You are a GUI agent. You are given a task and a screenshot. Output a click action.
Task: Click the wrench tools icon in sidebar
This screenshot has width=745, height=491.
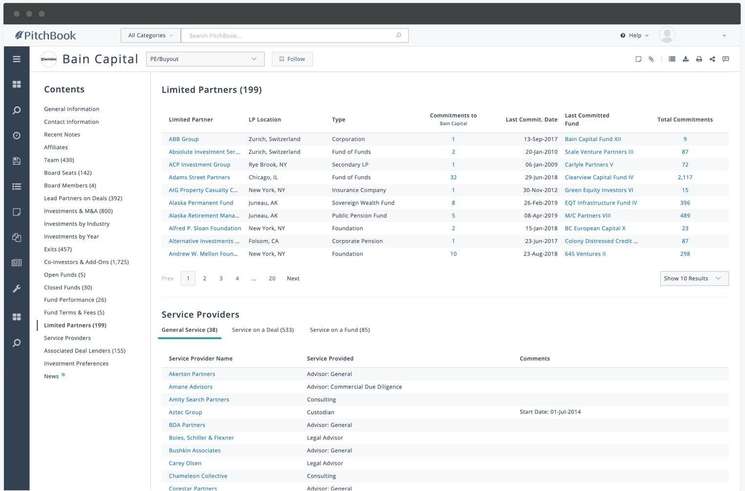[x=16, y=289]
